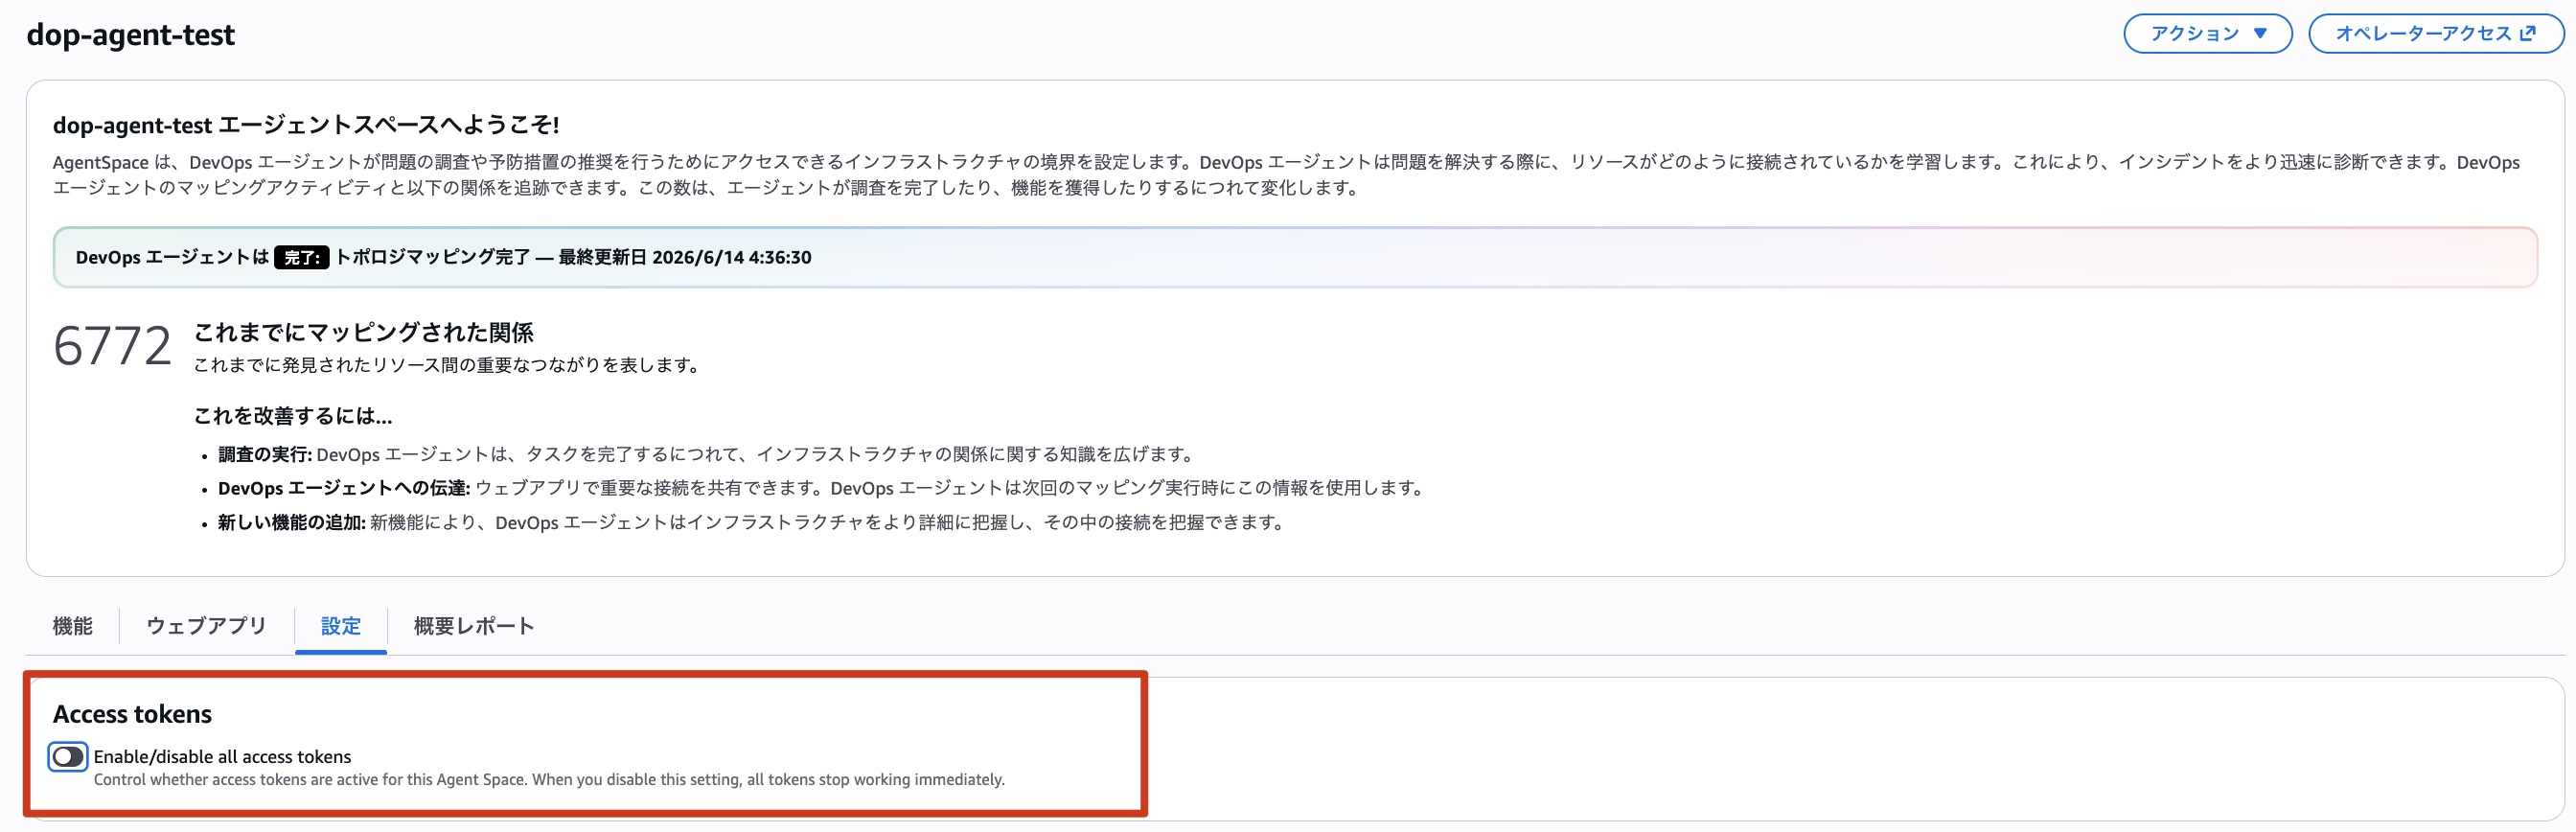Toggle Enable/disable all access tokens switch
This screenshot has height=832, width=2576.
[x=68, y=757]
